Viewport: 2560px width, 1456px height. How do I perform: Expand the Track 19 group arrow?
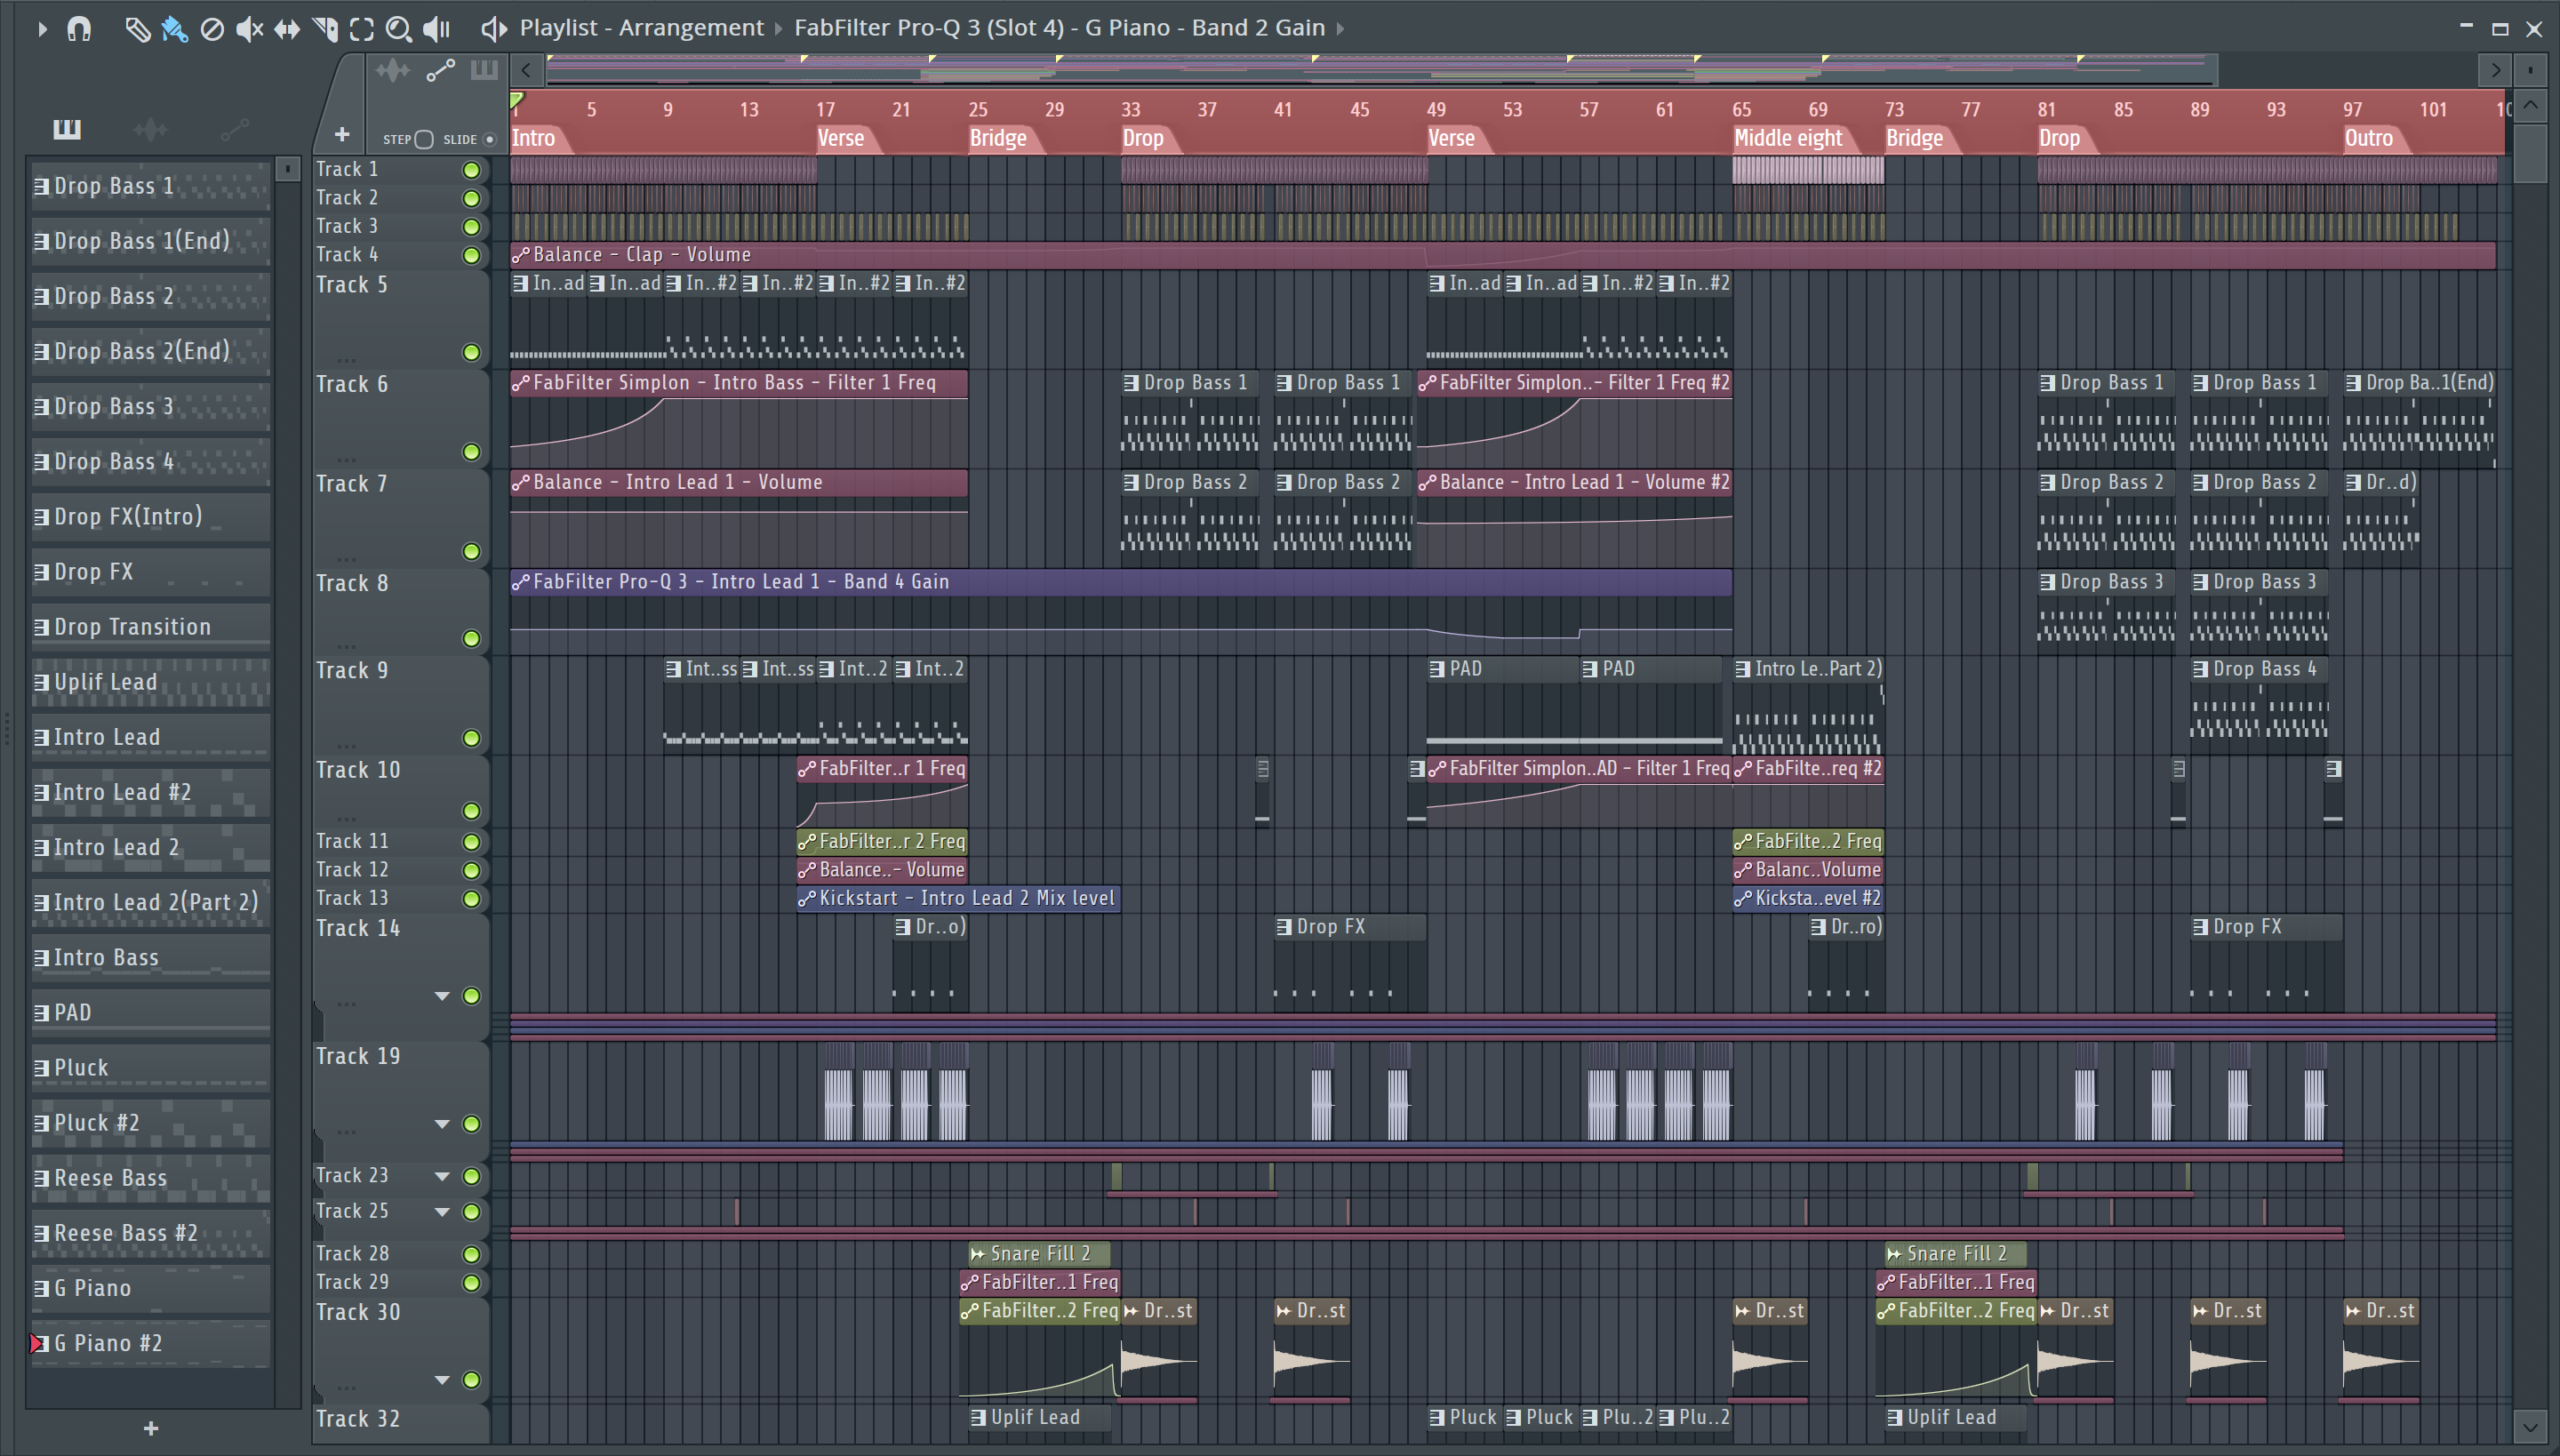coord(442,1124)
